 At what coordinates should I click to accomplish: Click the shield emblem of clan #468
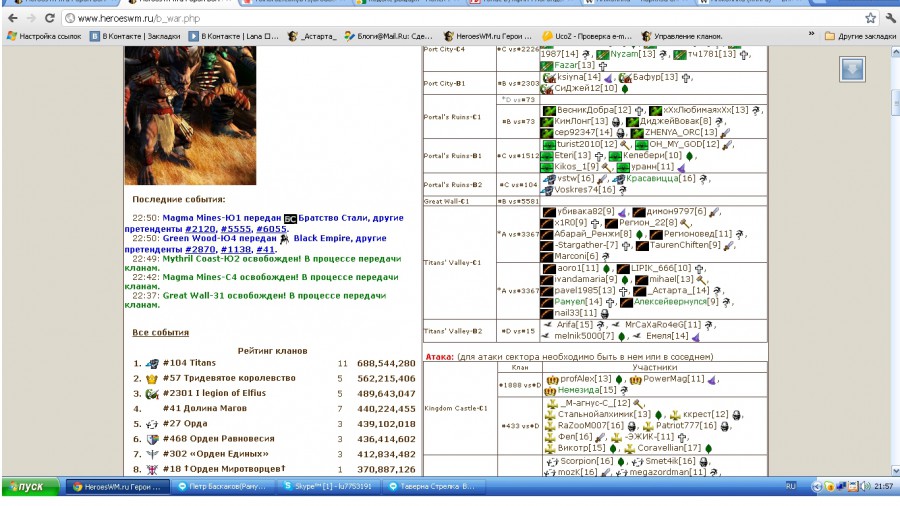pyautogui.click(x=152, y=439)
